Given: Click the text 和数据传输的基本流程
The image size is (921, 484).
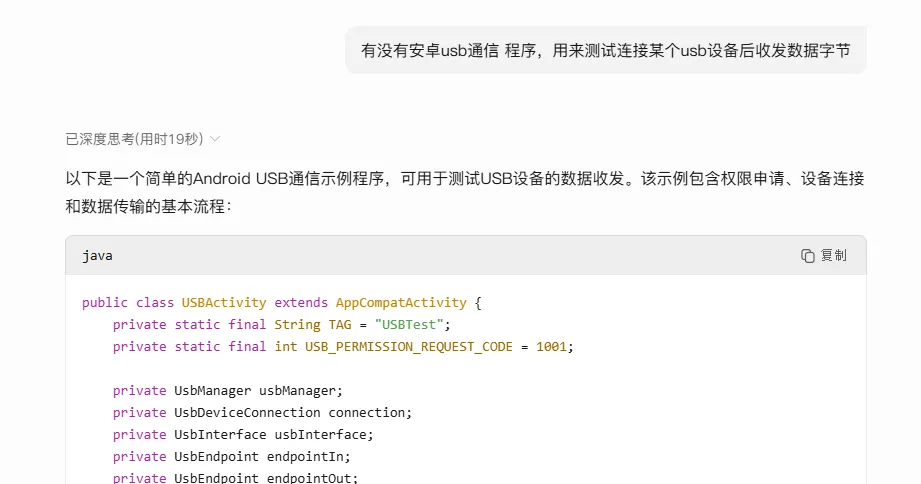Looking at the screenshot, I should coord(144,206).
